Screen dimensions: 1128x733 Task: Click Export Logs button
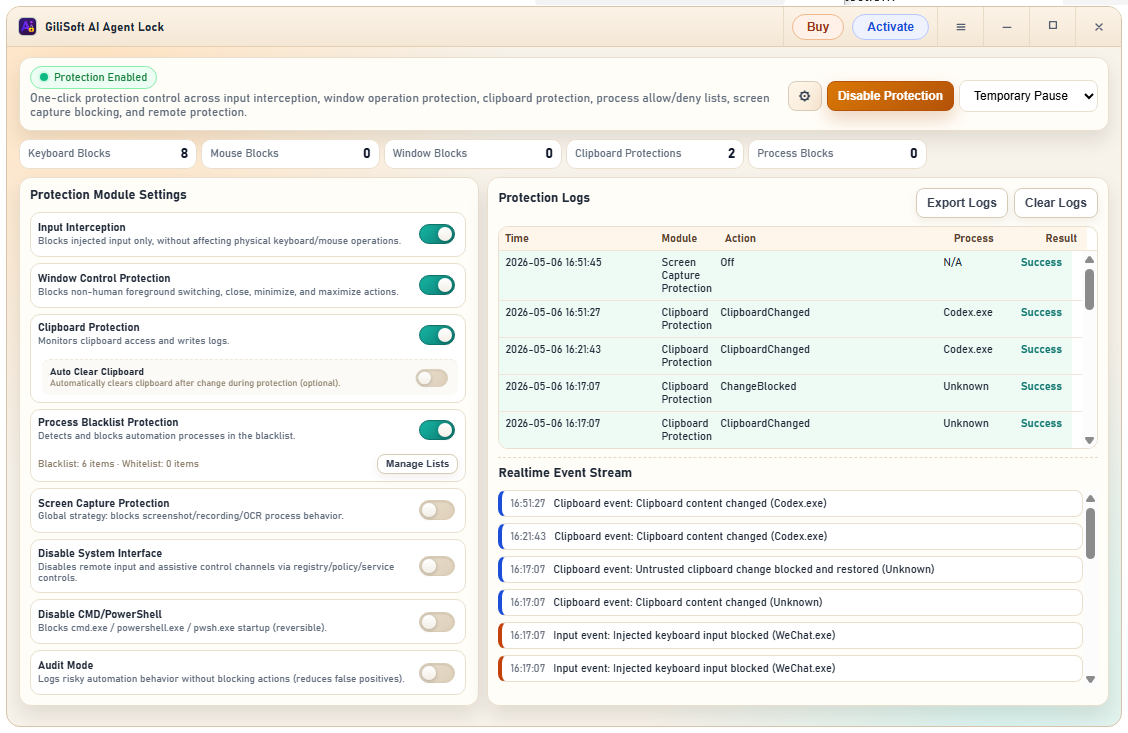(x=962, y=203)
